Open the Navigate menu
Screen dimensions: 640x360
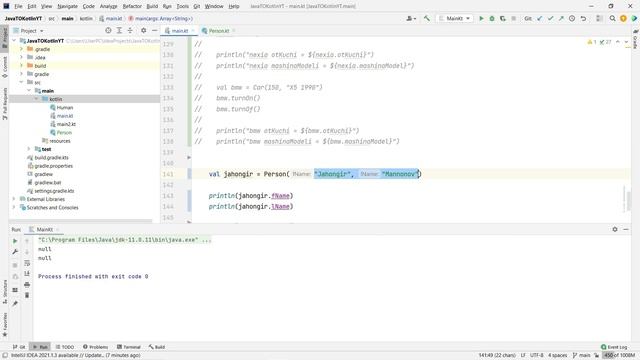point(67,7)
